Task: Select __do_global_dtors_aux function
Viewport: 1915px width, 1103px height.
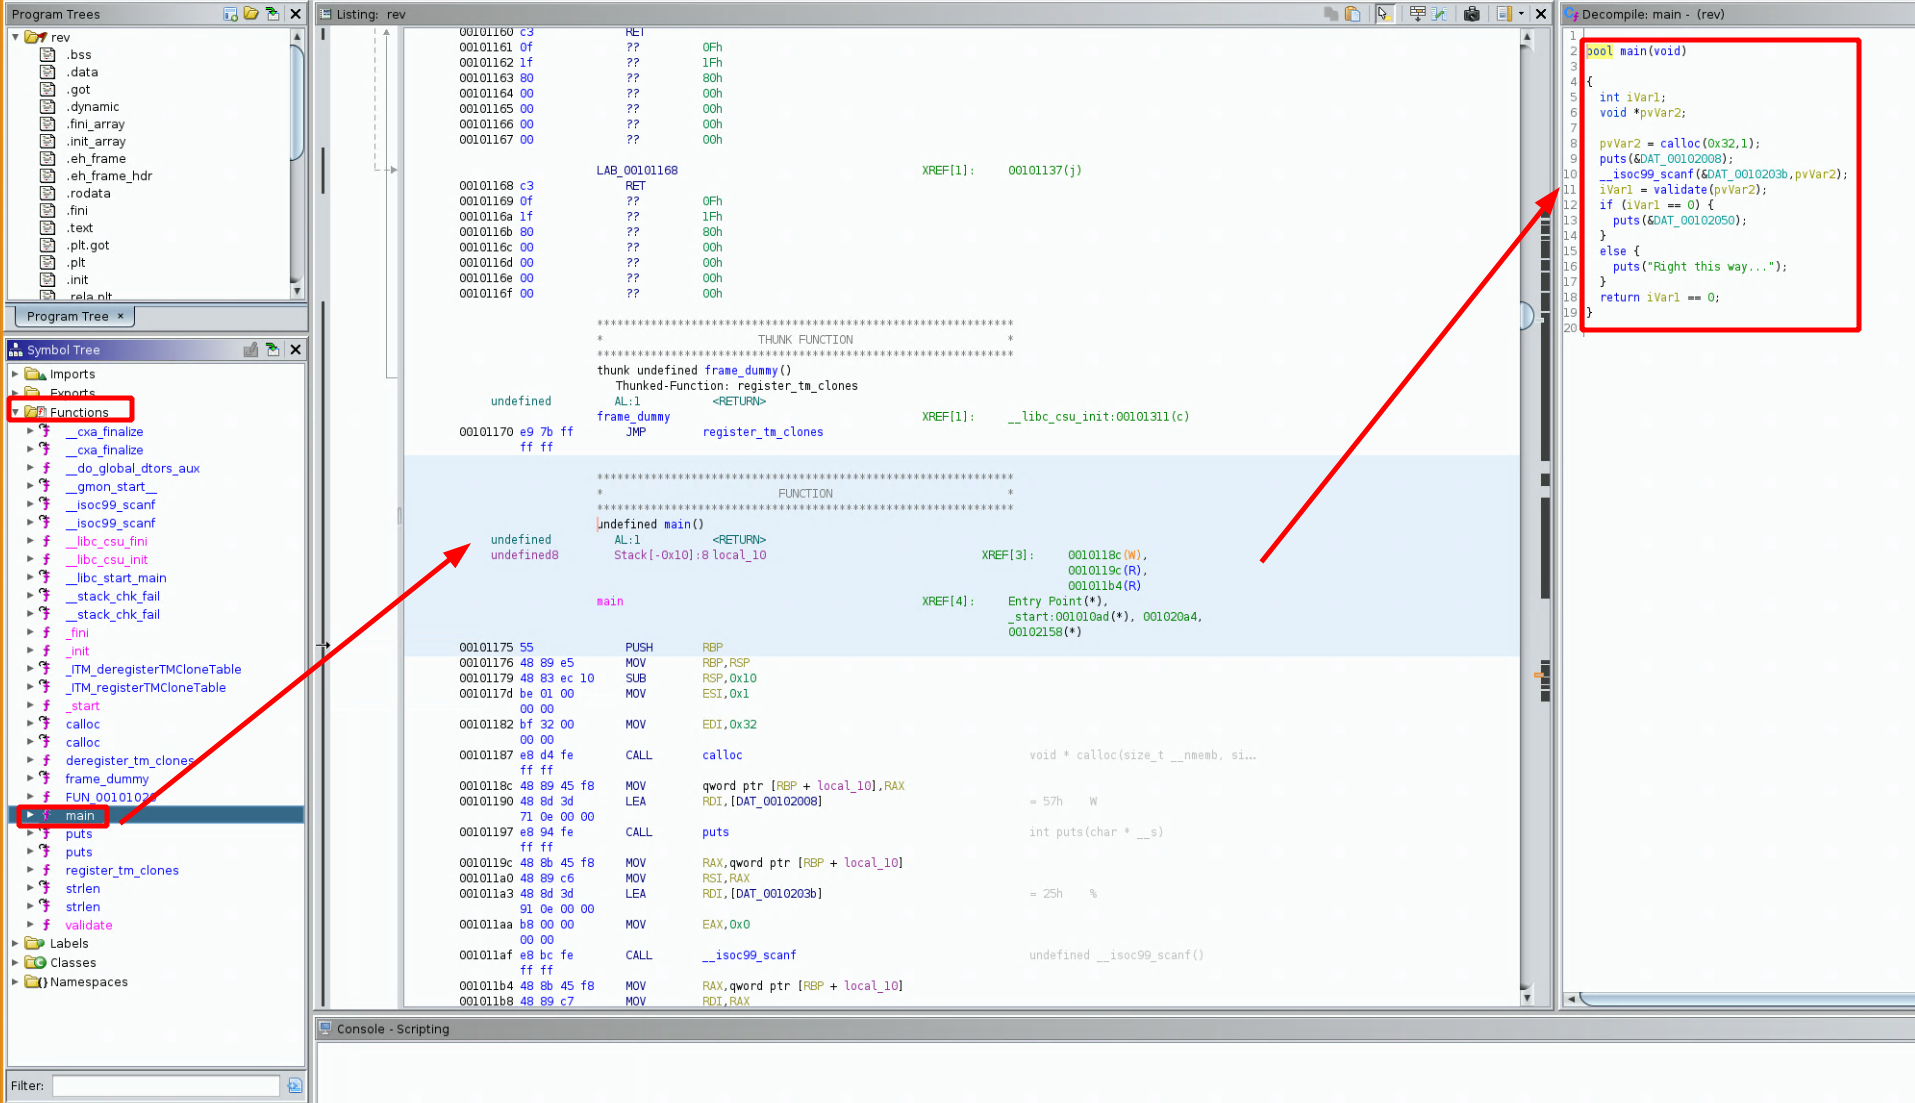Action: (x=132, y=468)
